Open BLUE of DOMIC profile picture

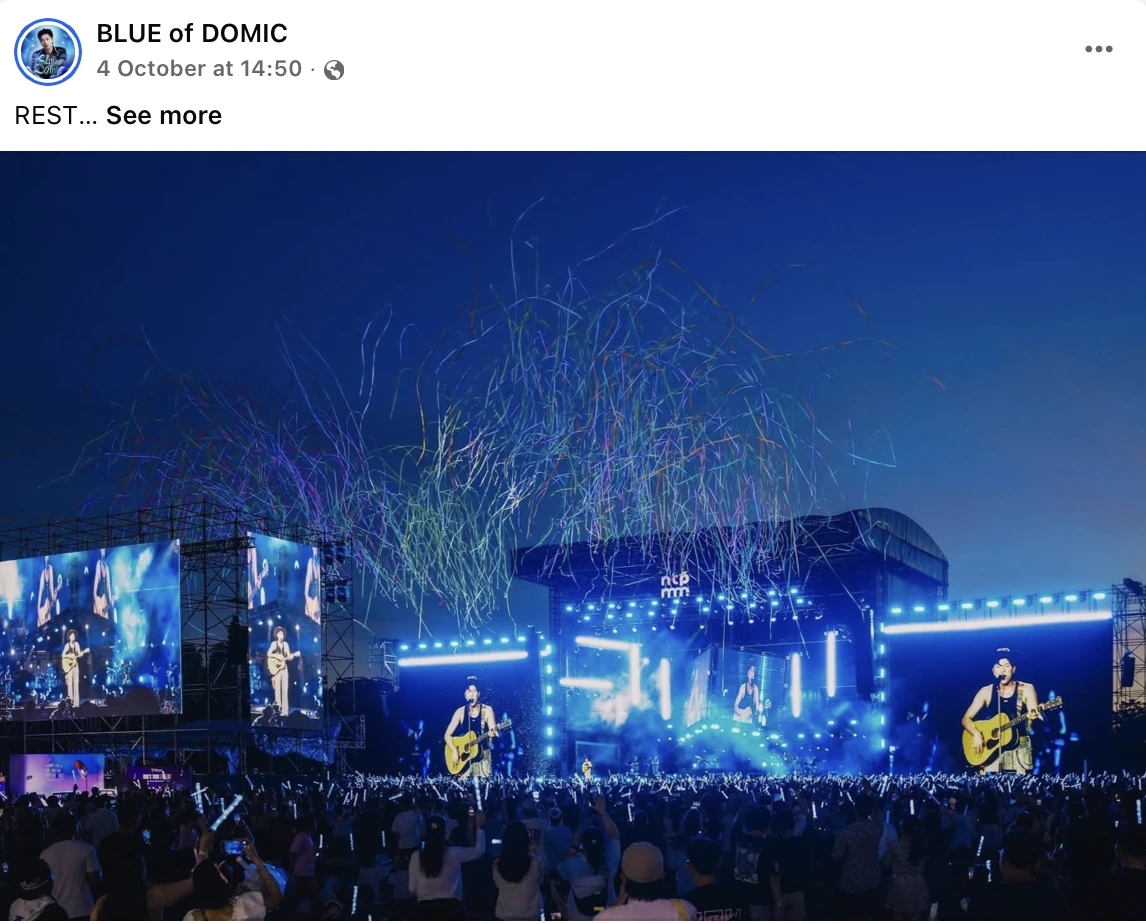tap(48, 52)
